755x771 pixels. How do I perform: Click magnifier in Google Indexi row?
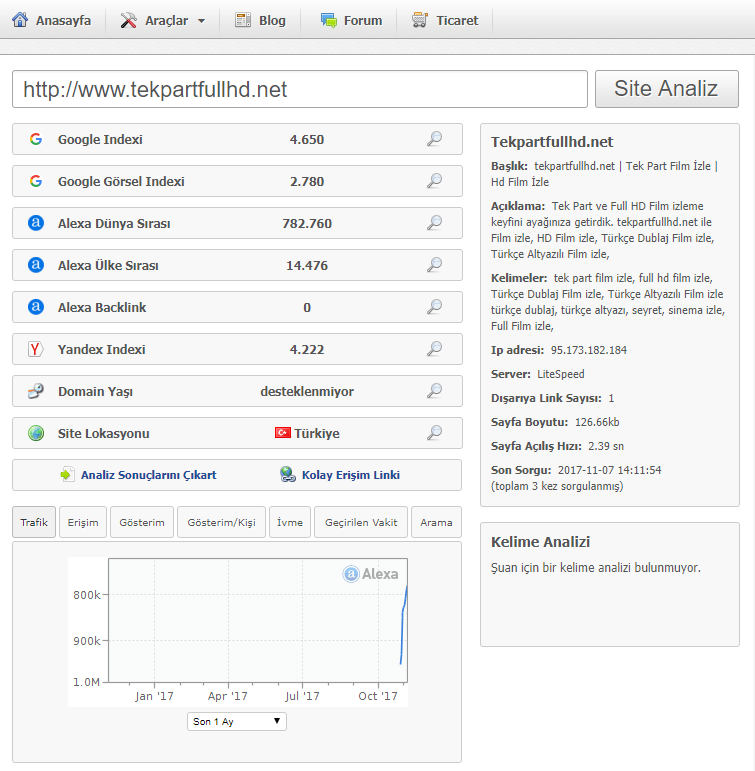(x=434, y=139)
